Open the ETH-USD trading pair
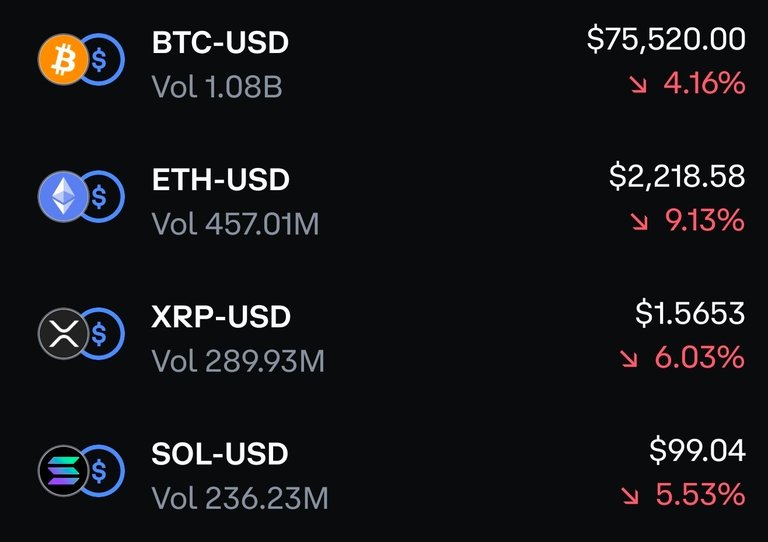This screenshot has height=542, width=768. point(220,180)
